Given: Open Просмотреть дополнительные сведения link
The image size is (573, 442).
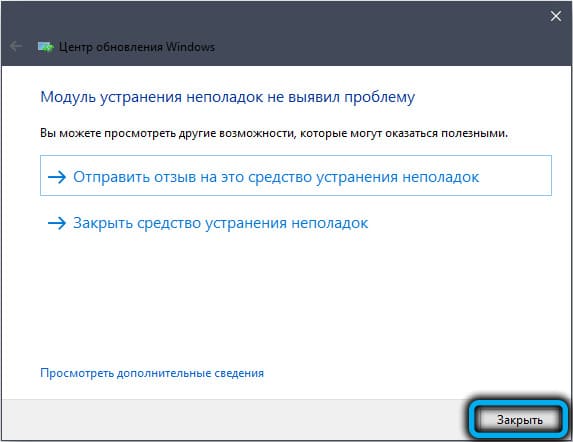Looking at the screenshot, I should click(x=152, y=373).
